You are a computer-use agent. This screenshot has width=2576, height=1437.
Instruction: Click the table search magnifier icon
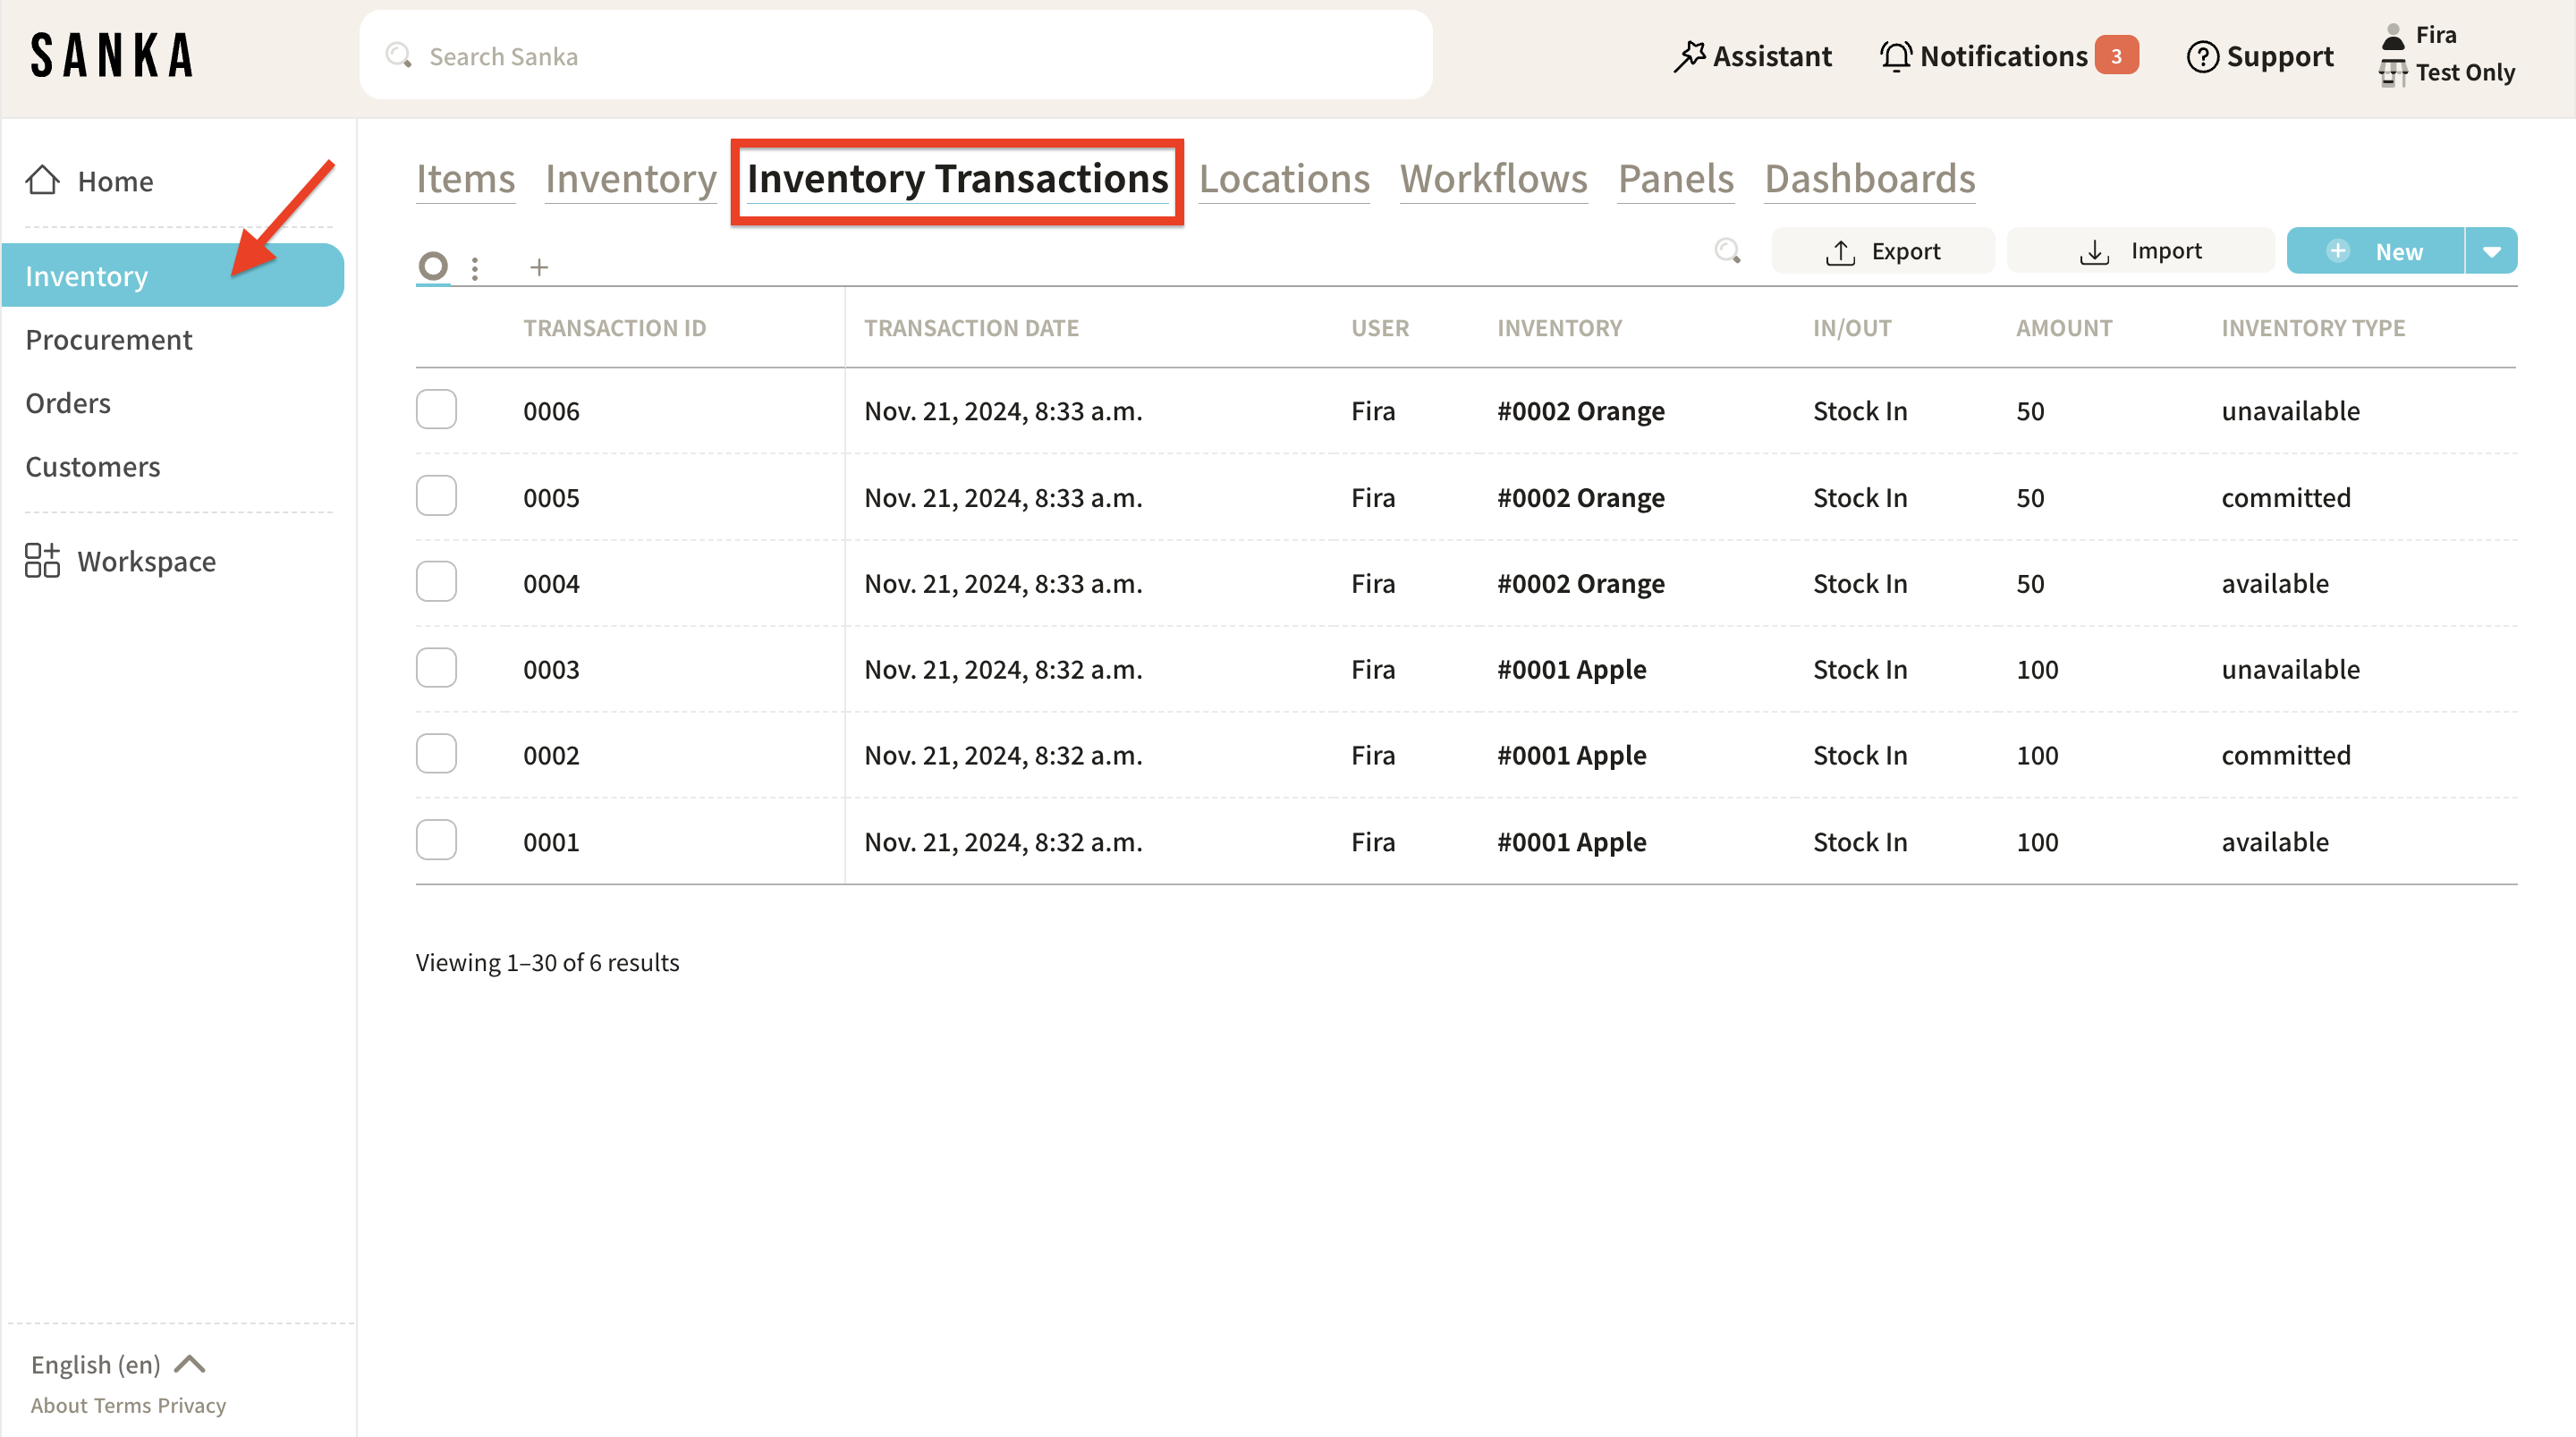pos(1727,251)
